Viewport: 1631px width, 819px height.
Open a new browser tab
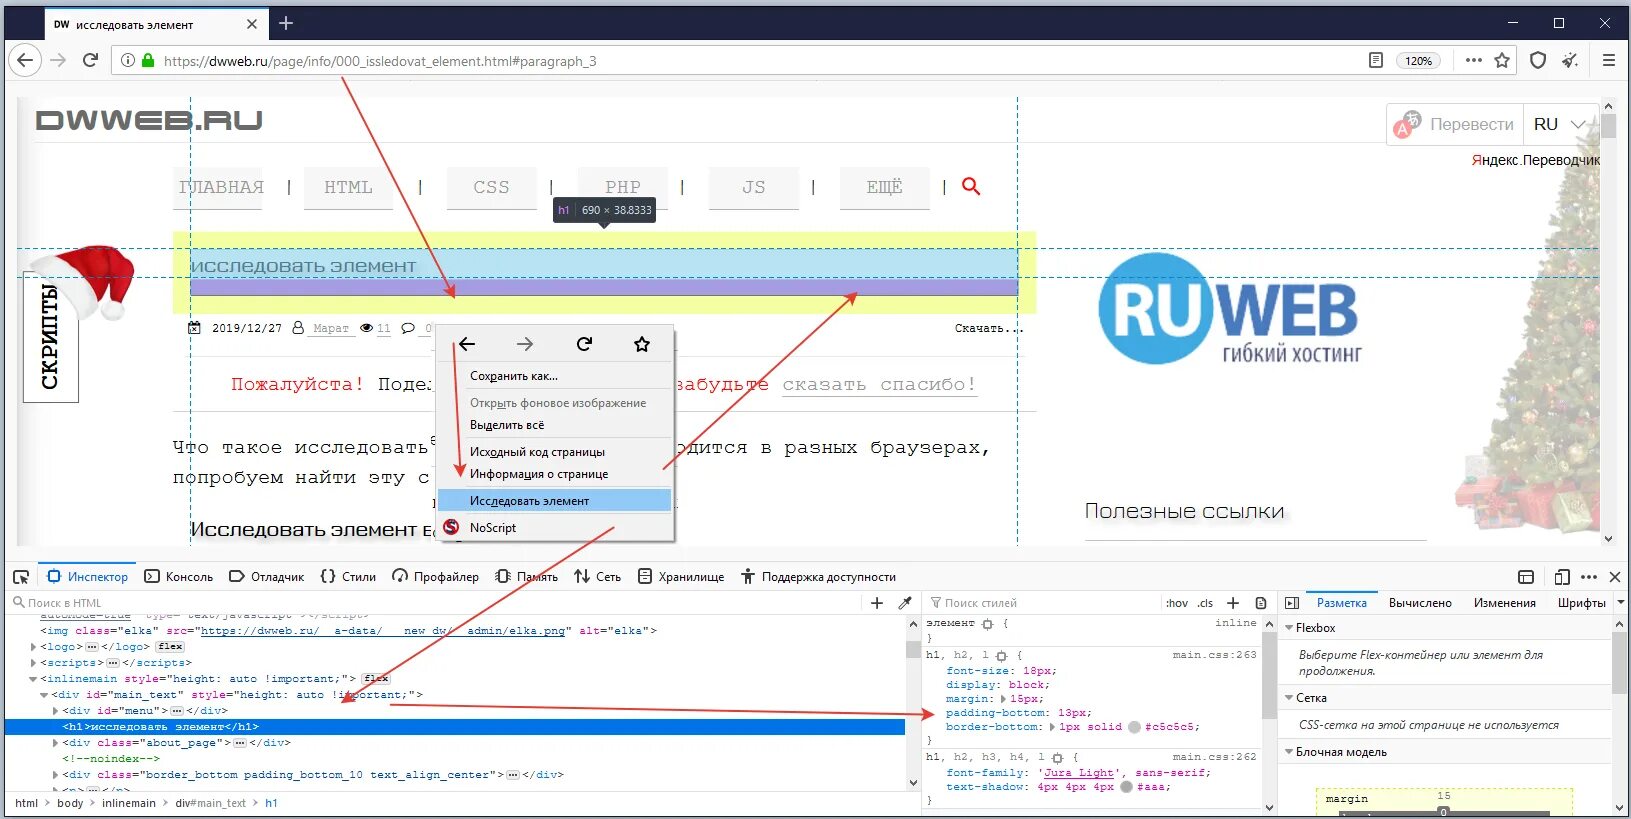click(x=286, y=23)
